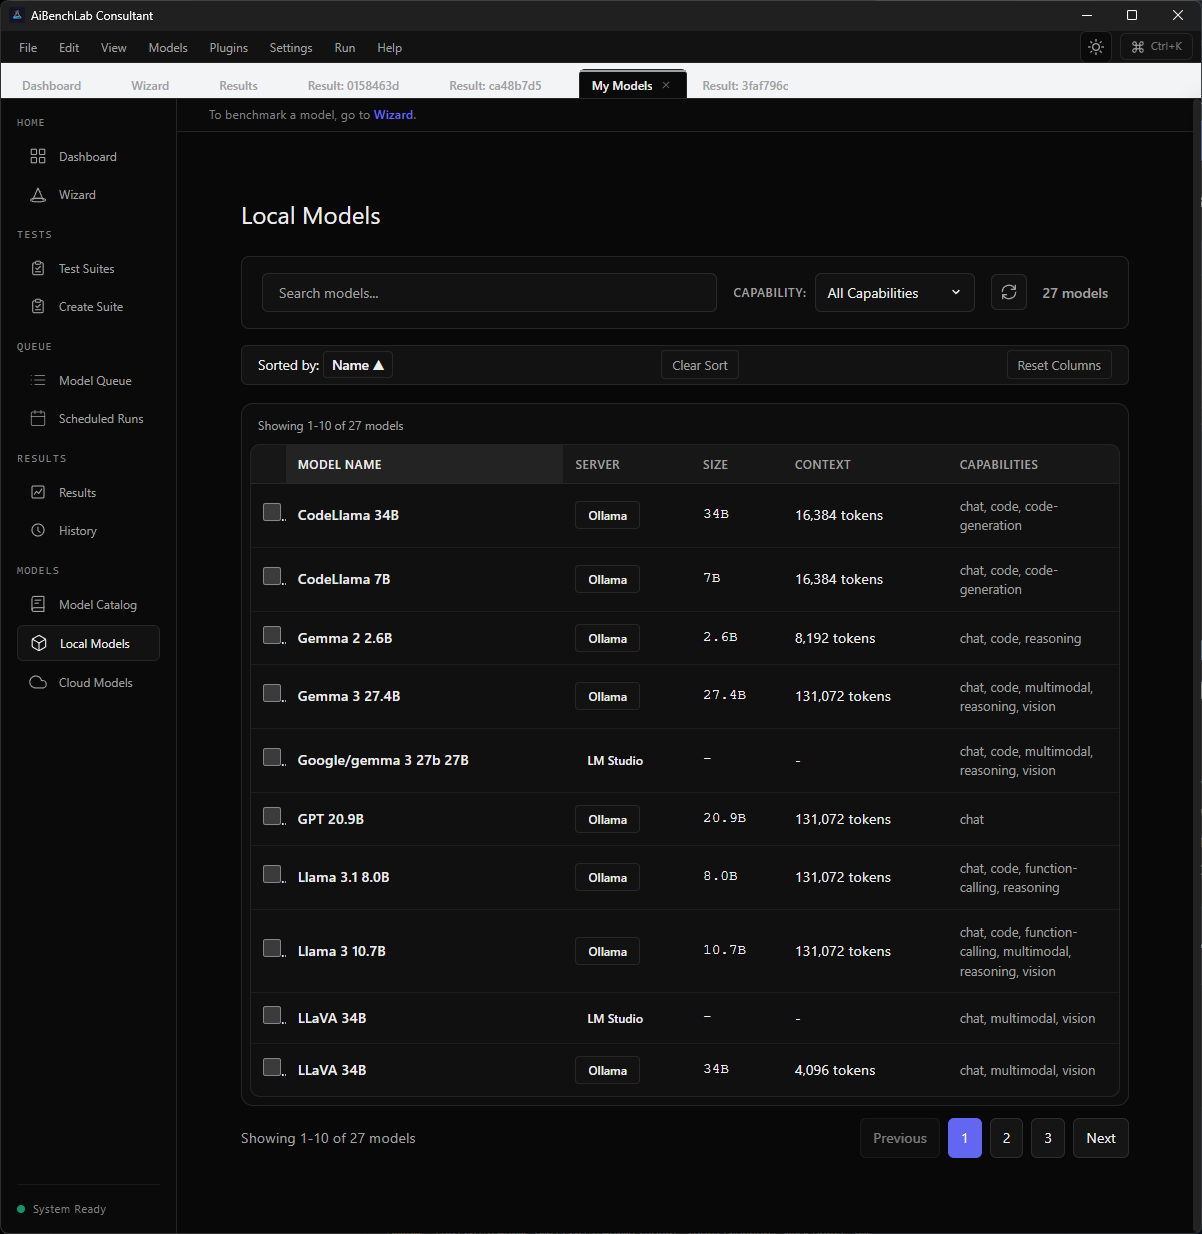Viewport: 1202px width, 1234px height.
Task: Go to page 2 of models
Action: pos(1006,1138)
